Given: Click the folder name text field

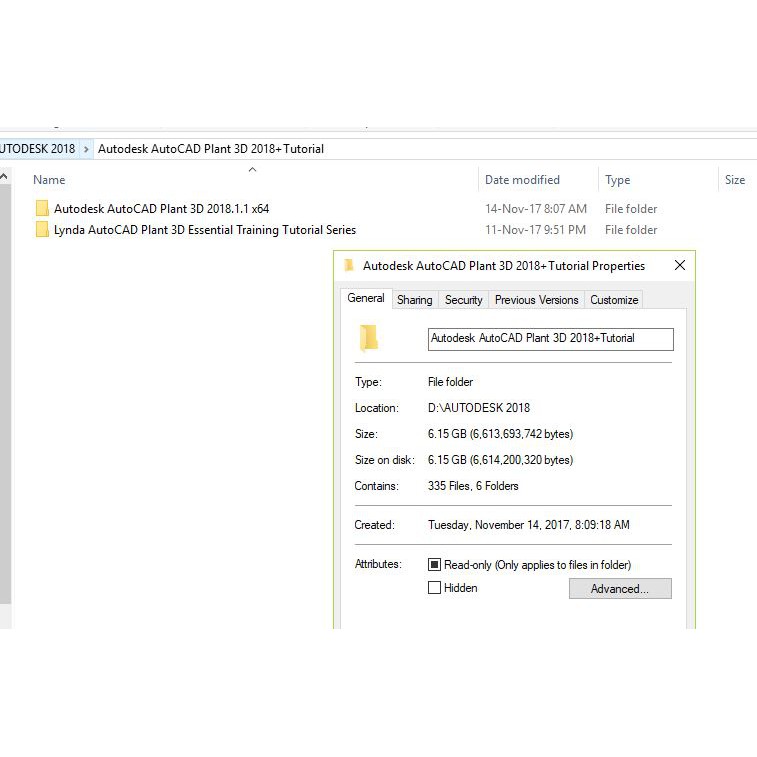Looking at the screenshot, I should [550, 339].
